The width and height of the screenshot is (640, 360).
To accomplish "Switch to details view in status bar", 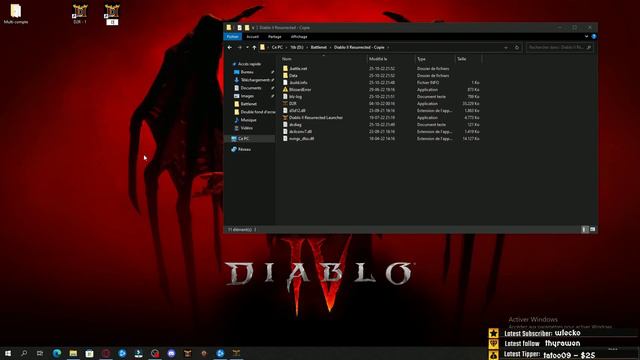I will (584, 230).
